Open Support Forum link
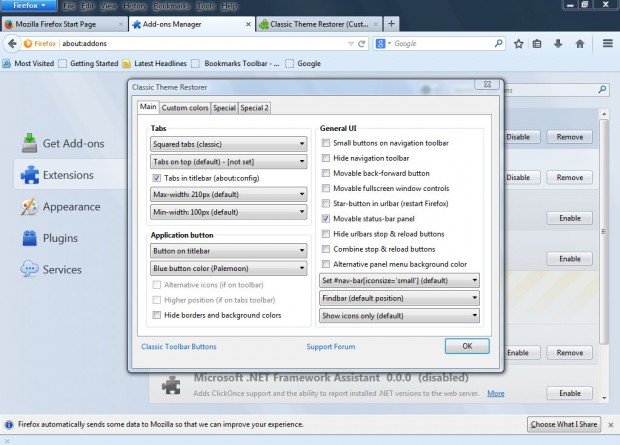This screenshot has width=620, height=445. (331, 347)
